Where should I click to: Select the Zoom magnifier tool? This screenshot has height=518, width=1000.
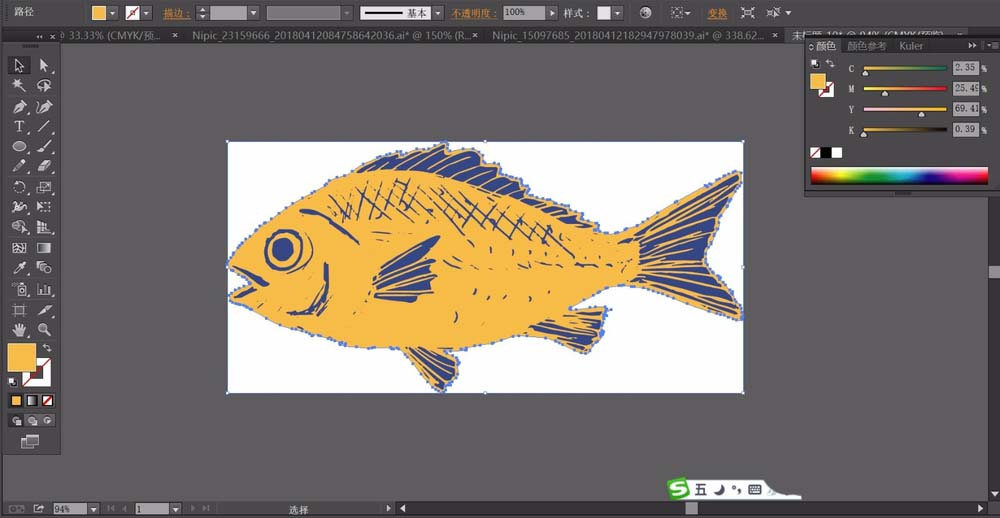click(44, 330)
